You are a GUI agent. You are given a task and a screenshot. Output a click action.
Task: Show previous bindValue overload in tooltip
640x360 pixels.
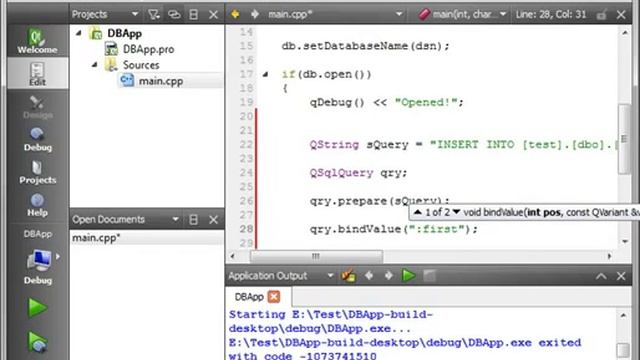tap(418, 212)
